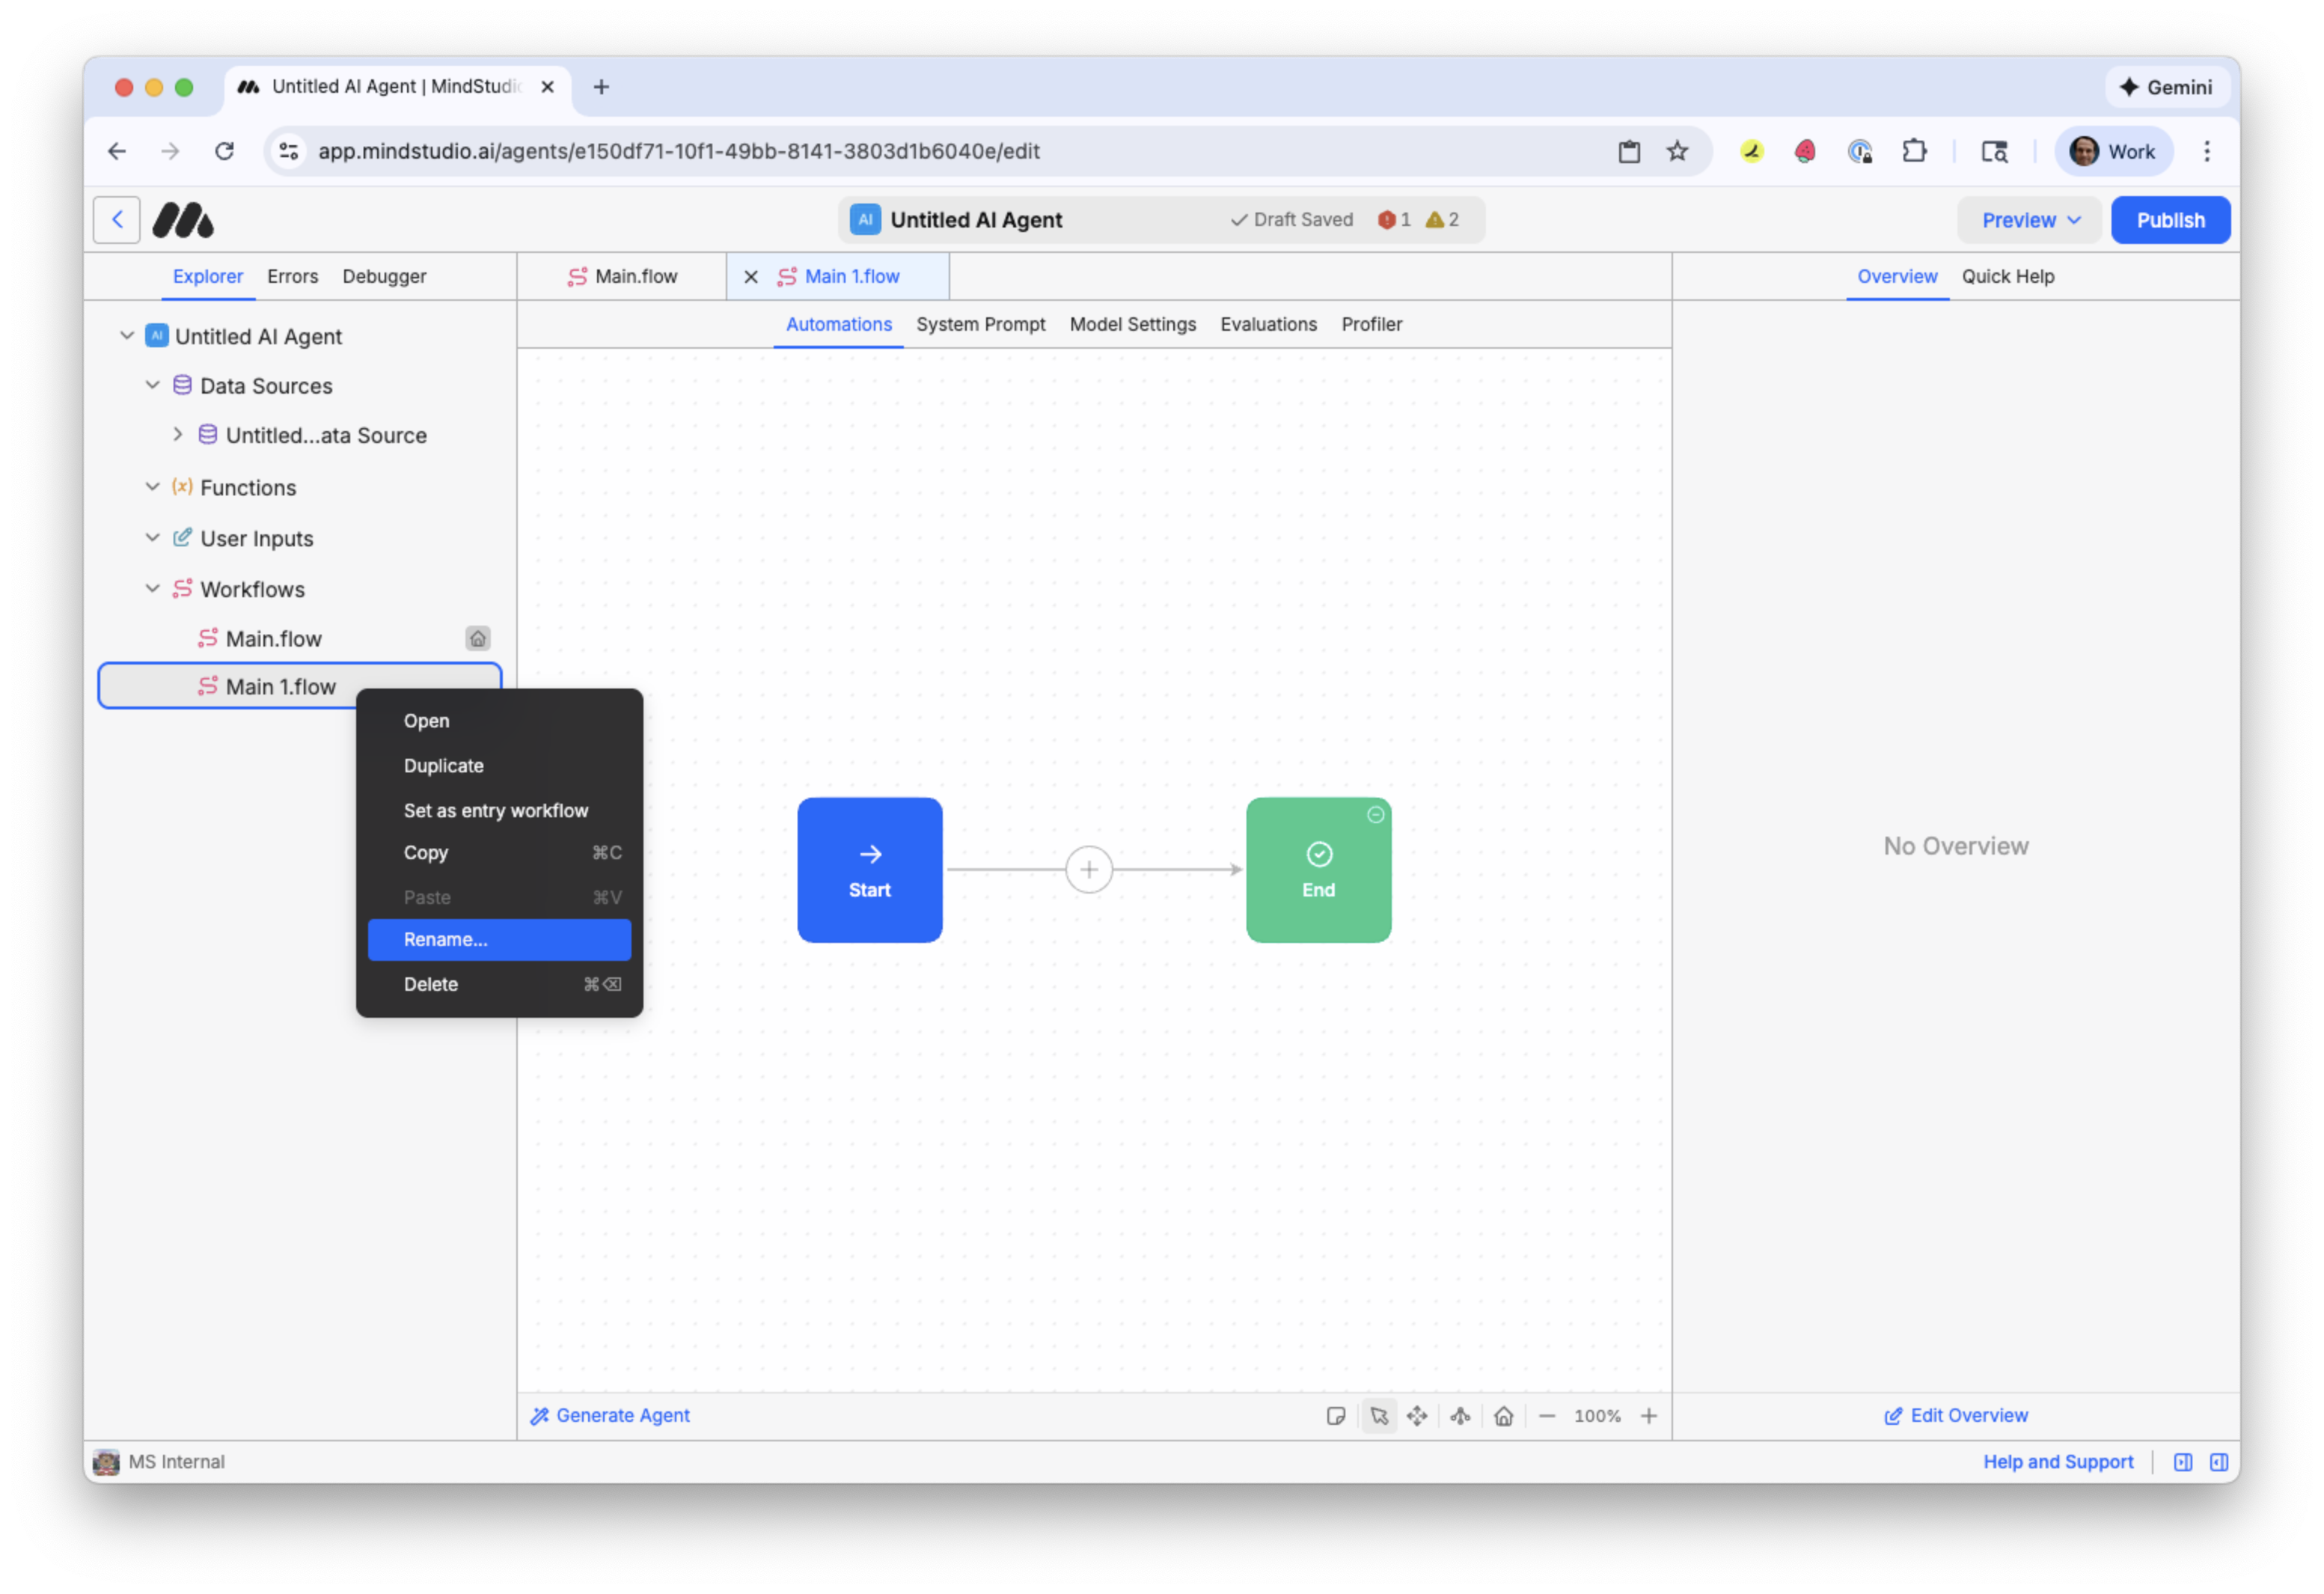Toggle the entry workflow home icon beside Main.flow

(478, 638)
